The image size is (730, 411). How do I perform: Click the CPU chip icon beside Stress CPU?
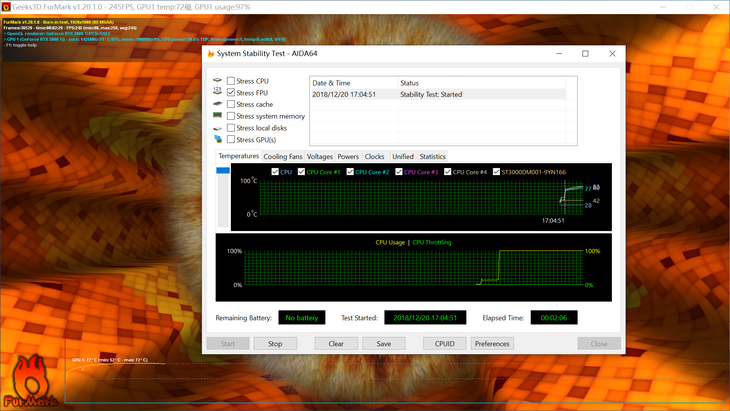click(x=217, y=81)
